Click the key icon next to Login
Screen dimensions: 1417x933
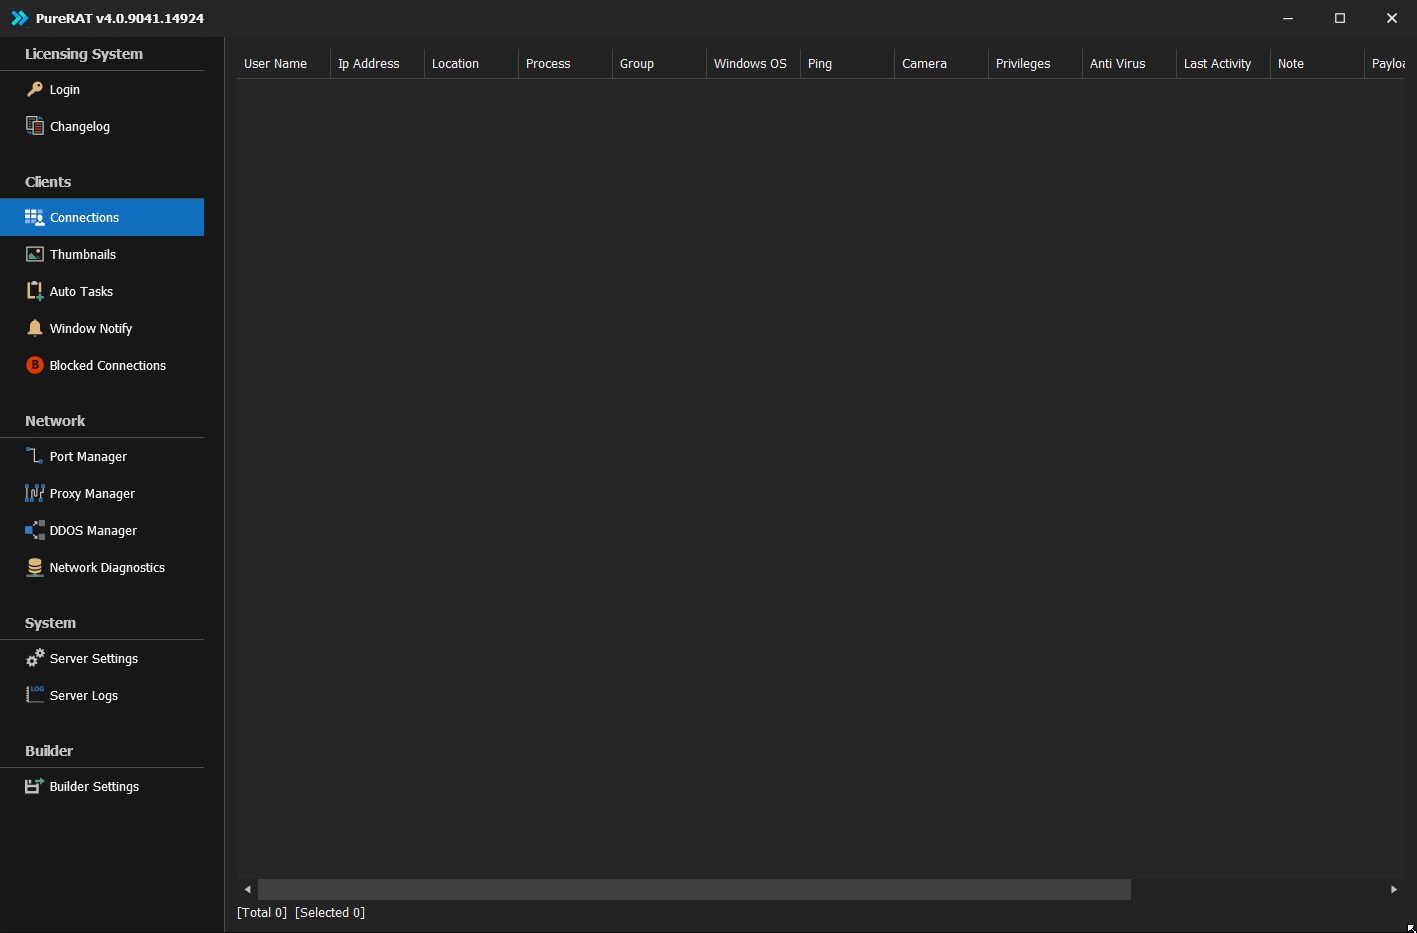click(35, 89)
